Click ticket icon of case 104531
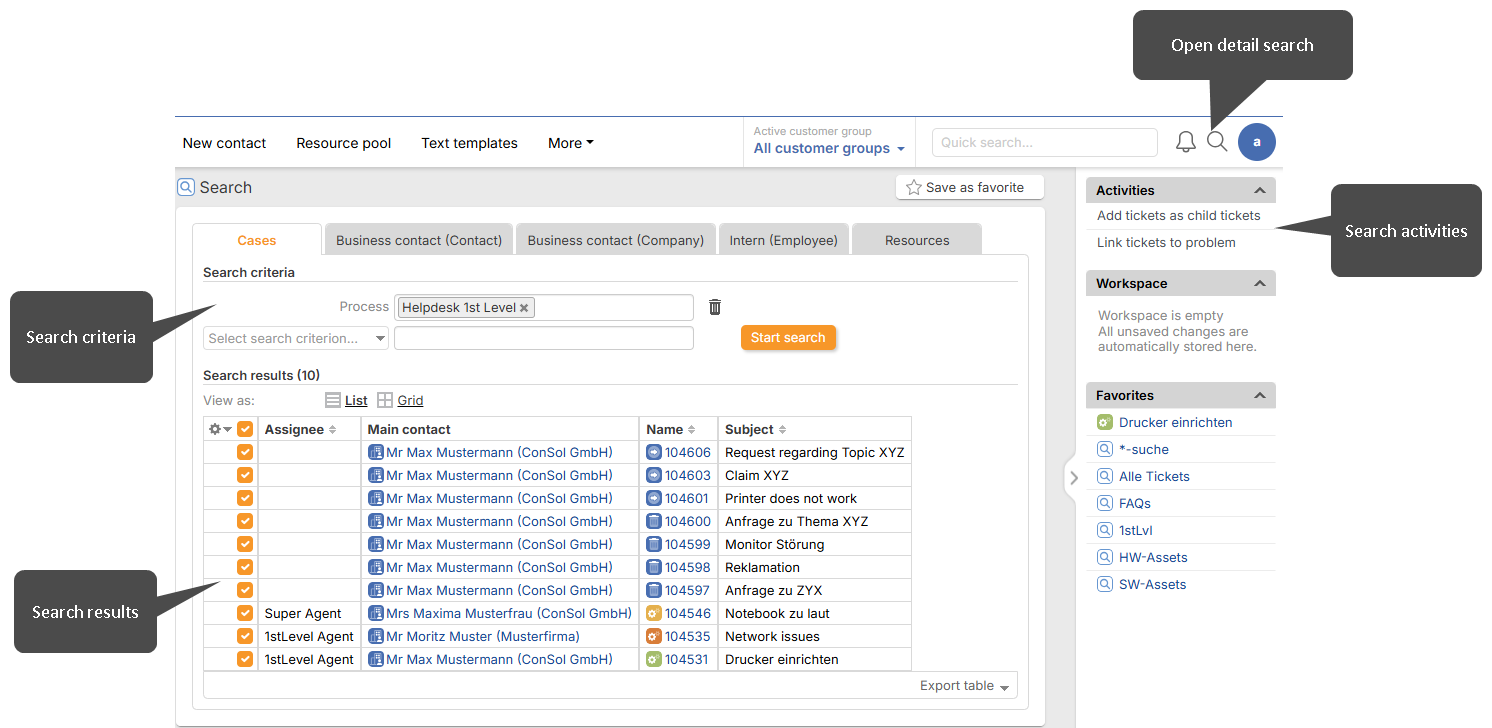The height and width of the screenshot is (728, 1492). coord(654,659)
